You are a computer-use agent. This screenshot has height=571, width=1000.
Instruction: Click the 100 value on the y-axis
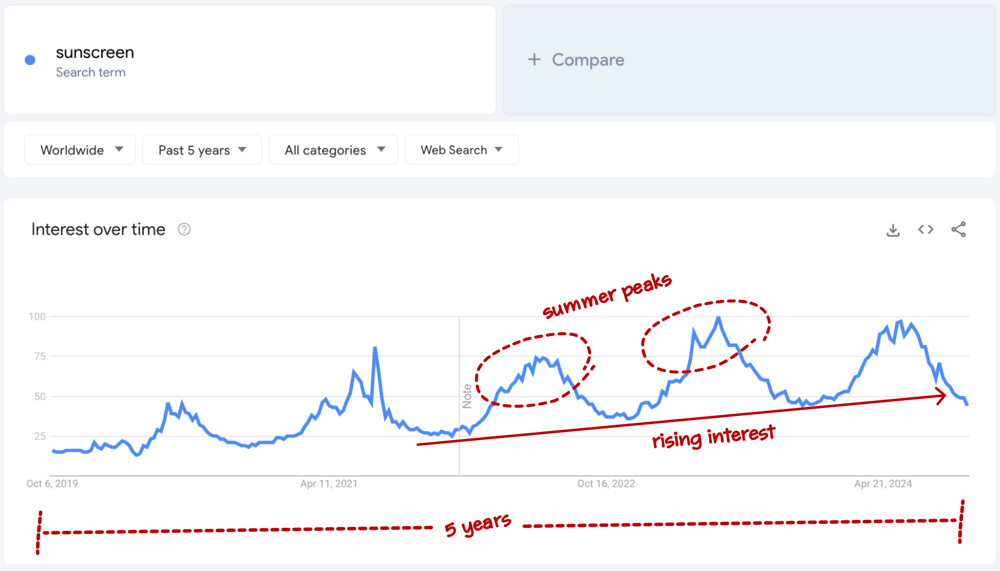click(39, 317)
